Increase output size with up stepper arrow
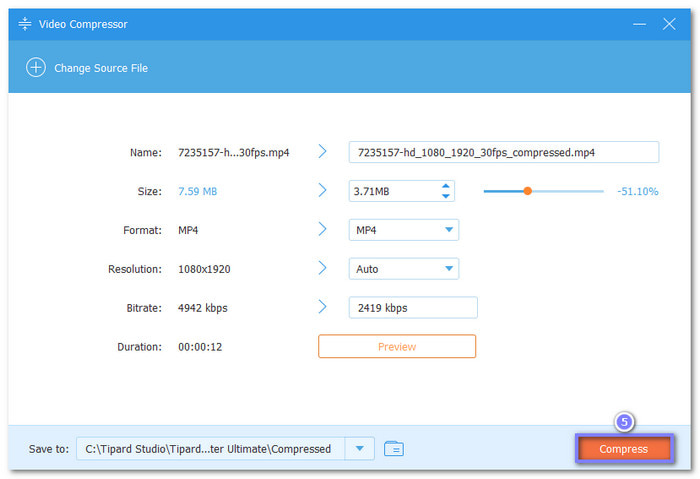The width and height of the screenshot is (700, 479). pos(445,185)
